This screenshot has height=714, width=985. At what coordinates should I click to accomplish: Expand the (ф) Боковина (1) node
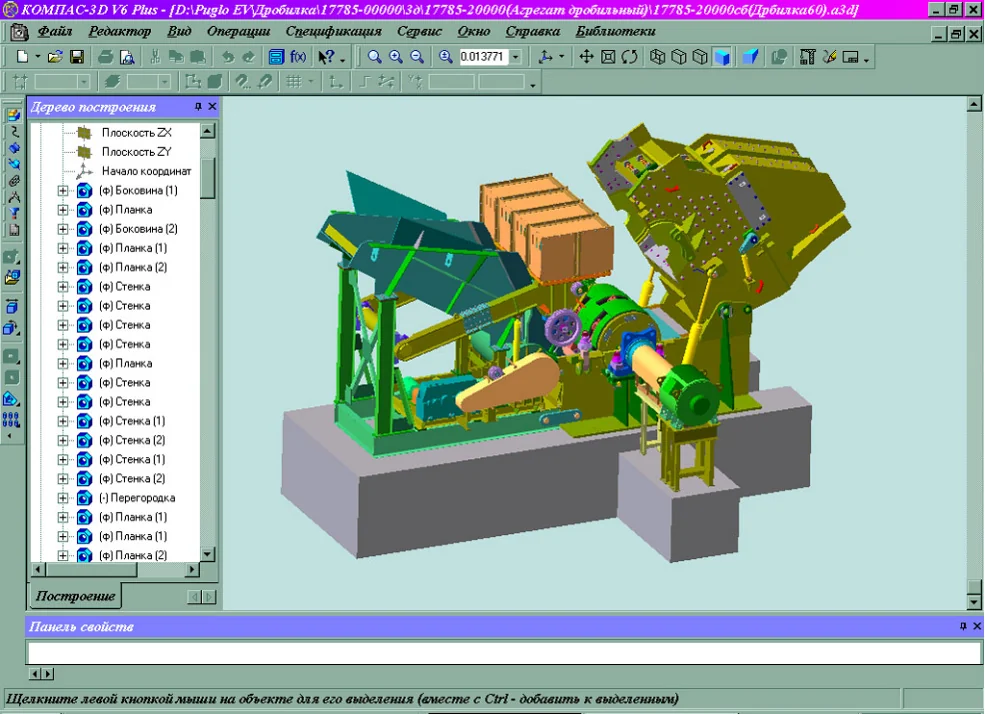tap(63, 190)
